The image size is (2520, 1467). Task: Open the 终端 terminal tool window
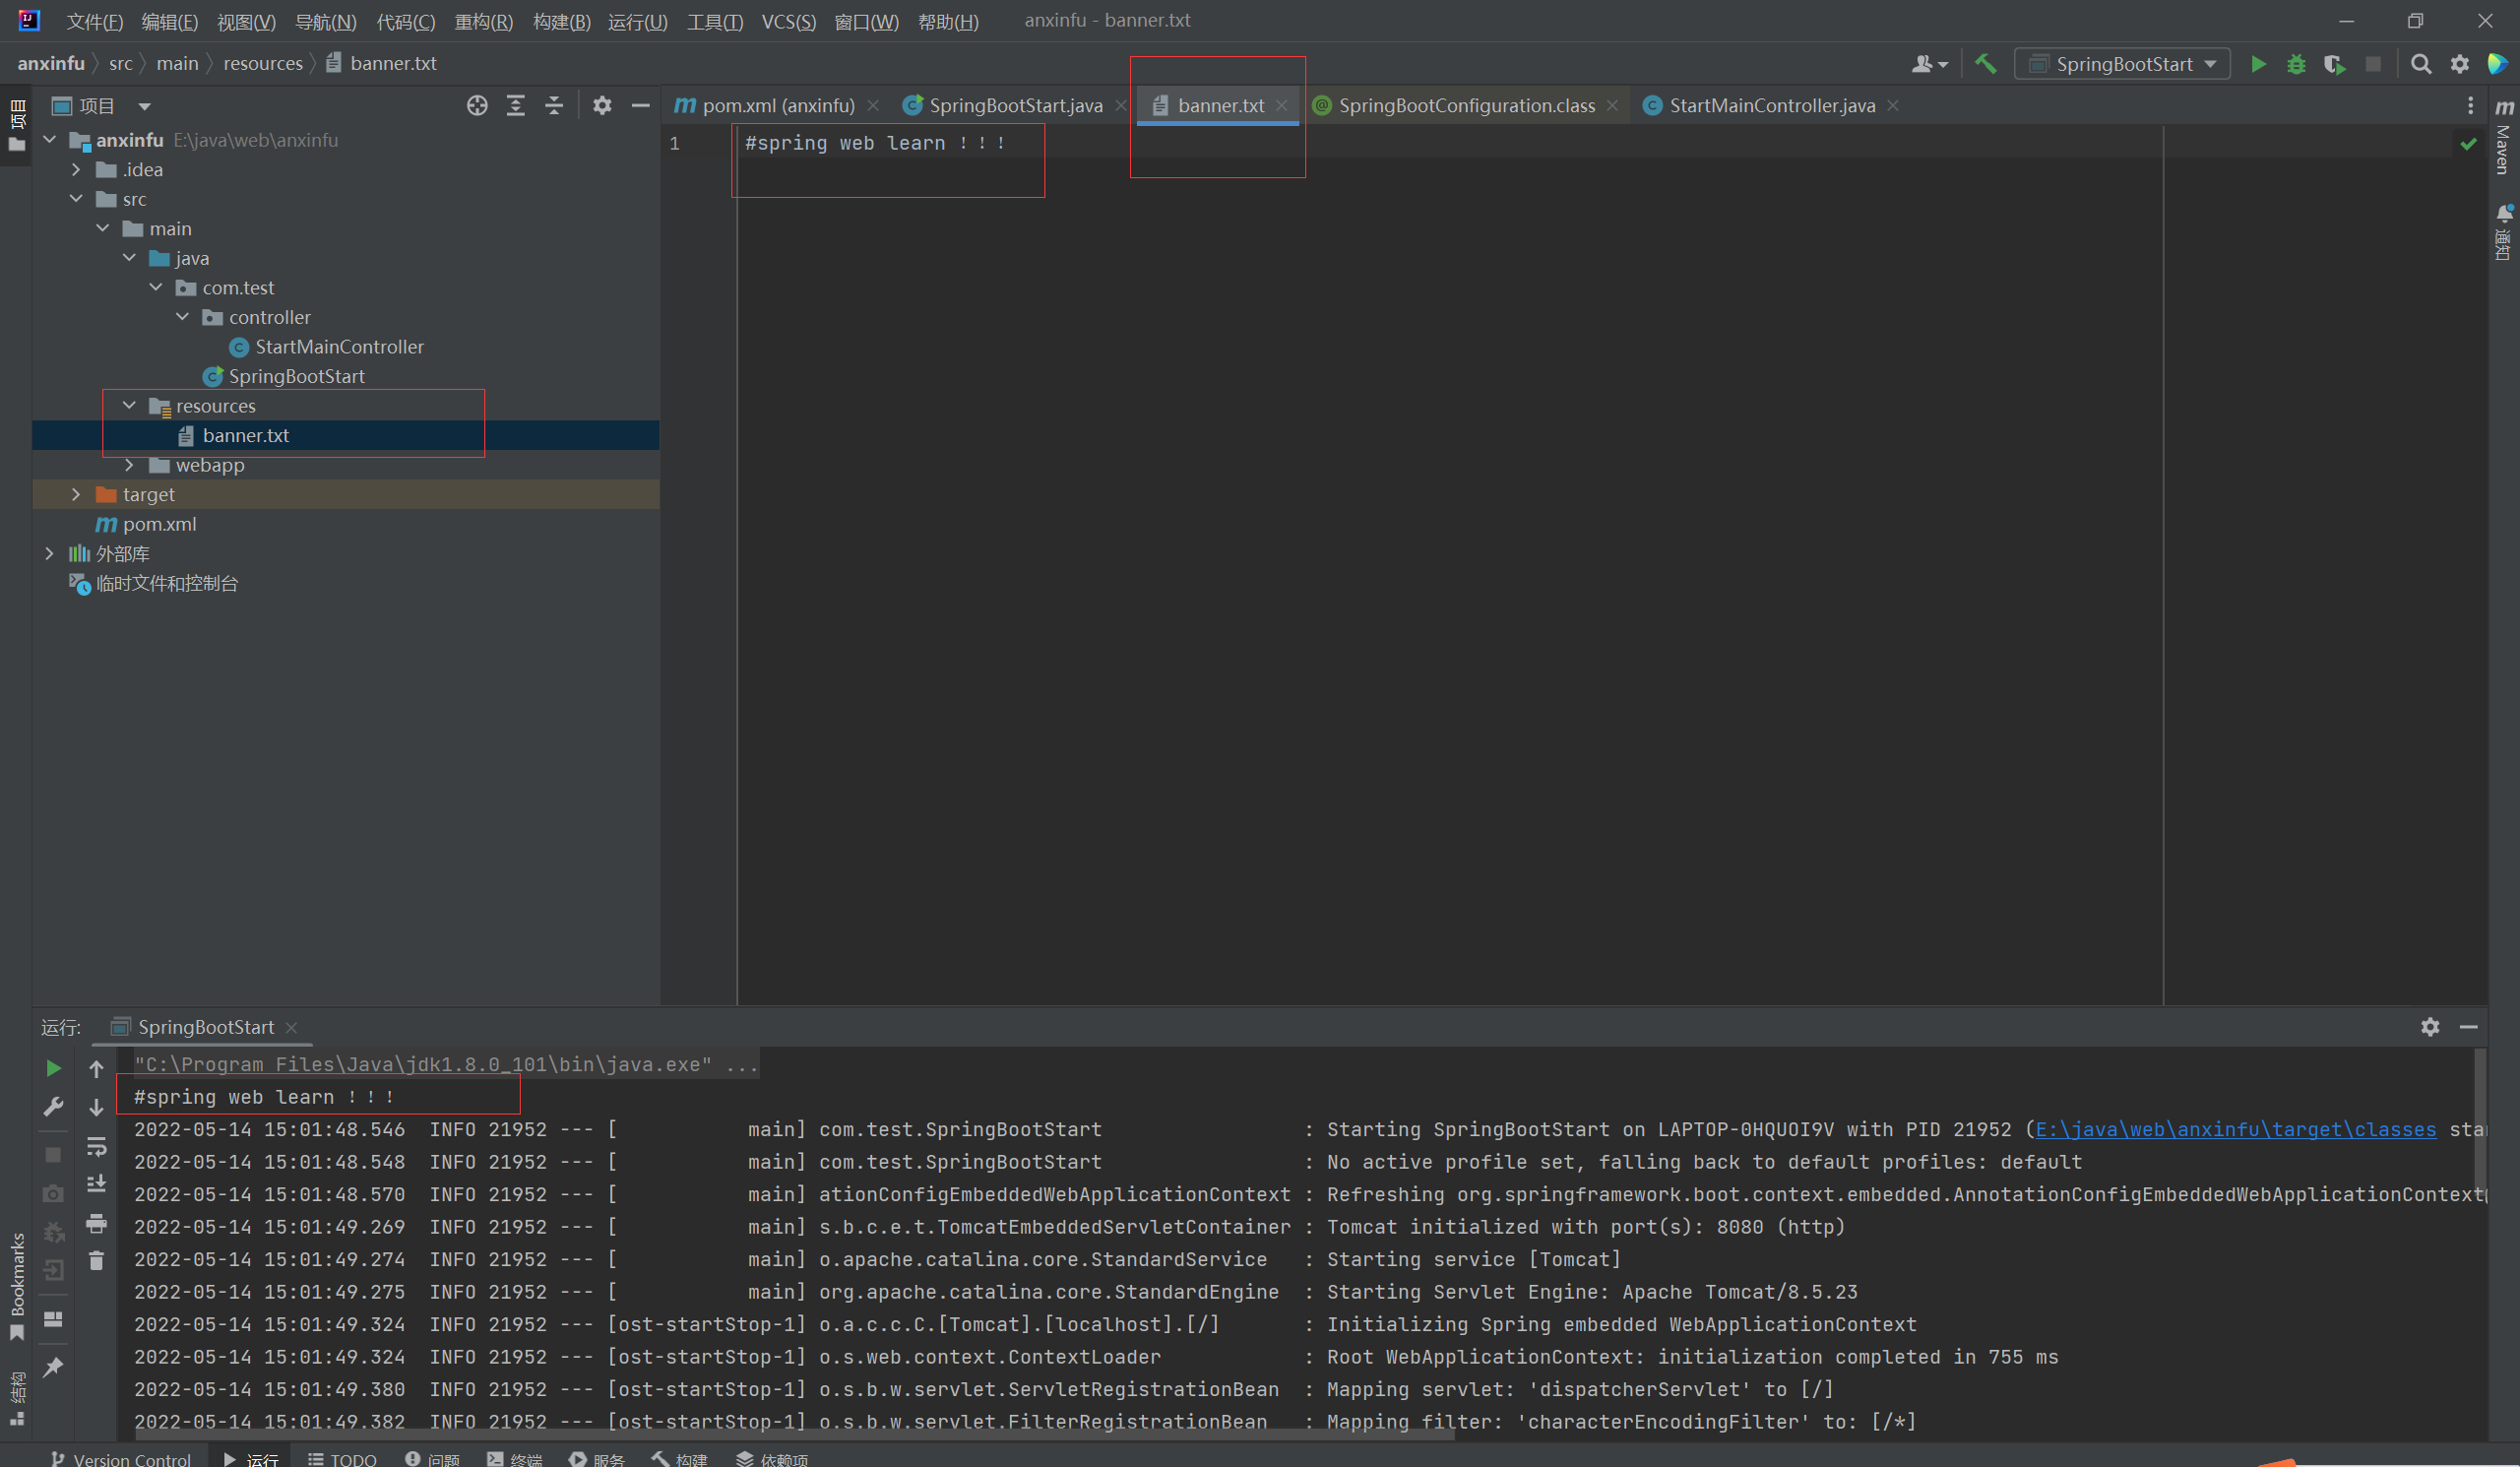click(x=515, y=1459)
